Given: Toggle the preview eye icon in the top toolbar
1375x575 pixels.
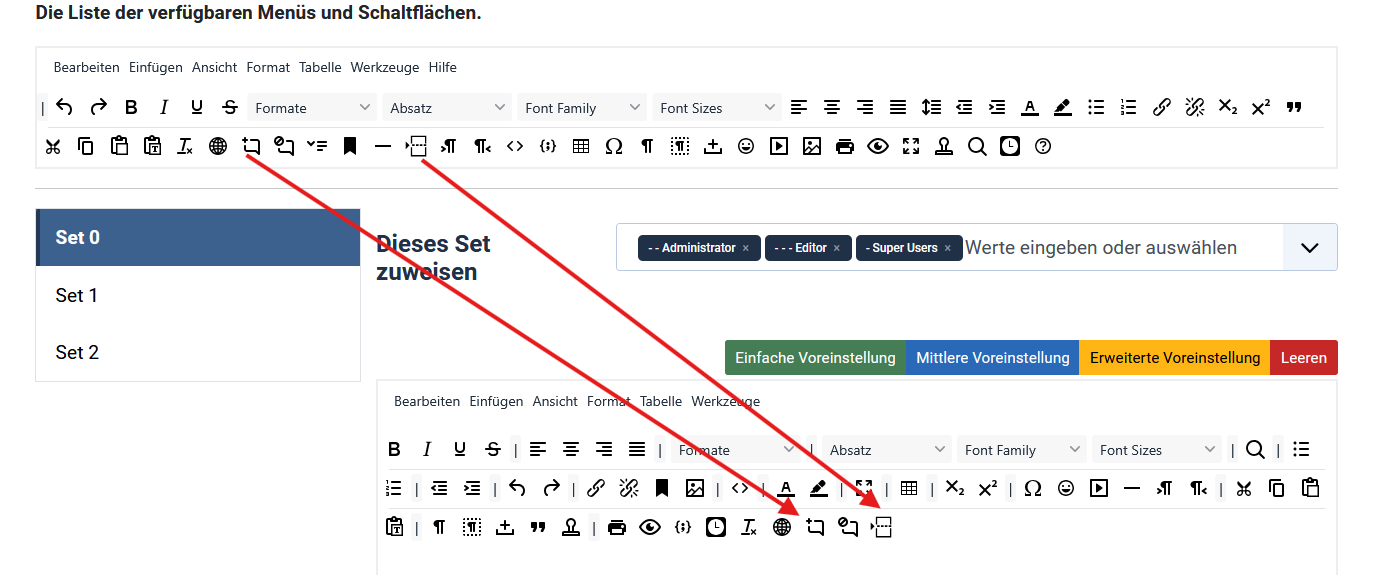Looking at the screenshot, I should click(x=878, y=146).
